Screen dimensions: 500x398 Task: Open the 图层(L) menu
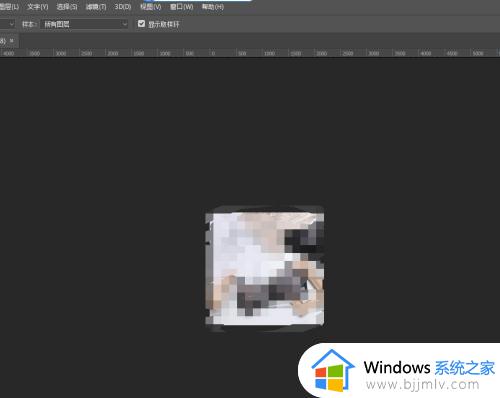click(x=9, y=7)
